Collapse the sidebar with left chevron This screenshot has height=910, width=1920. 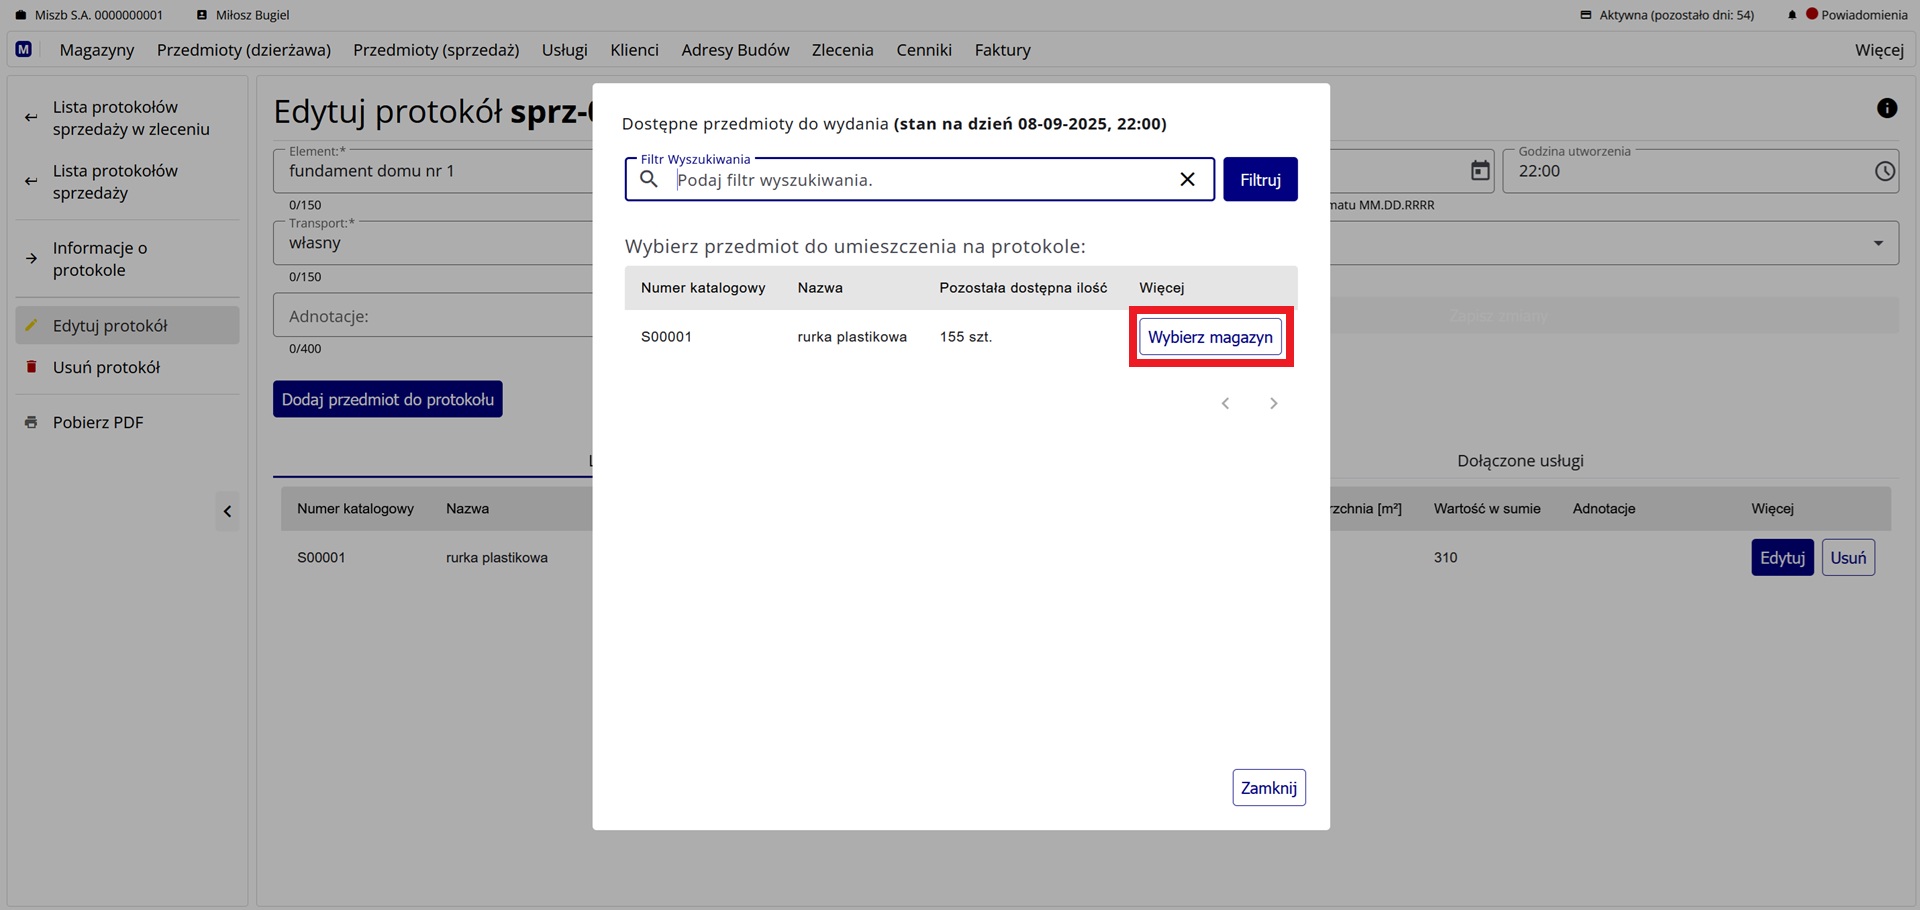[227, 511]
